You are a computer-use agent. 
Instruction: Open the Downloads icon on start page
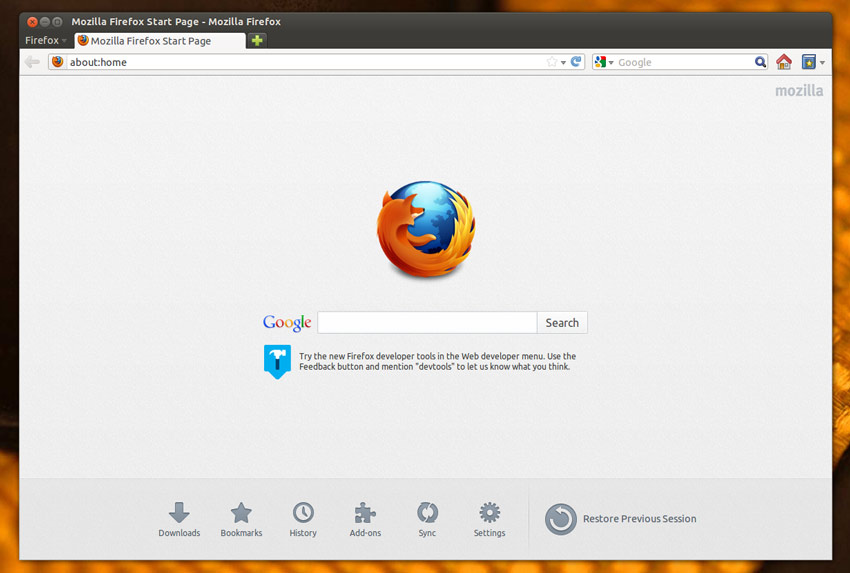pyautogui.click(x=179, y=512)
